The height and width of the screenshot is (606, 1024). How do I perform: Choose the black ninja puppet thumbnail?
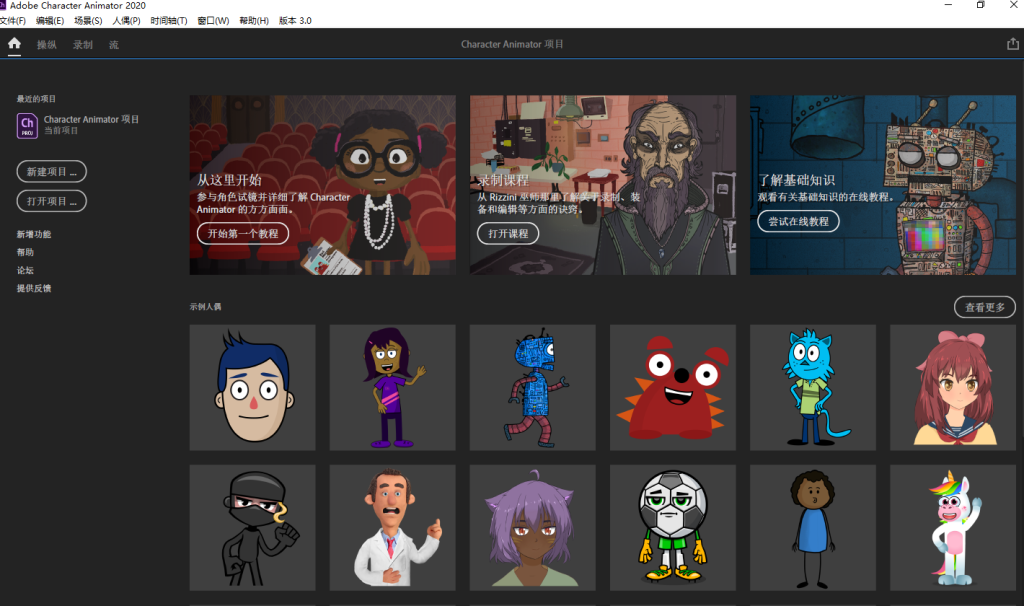click(x=252, y=527)
